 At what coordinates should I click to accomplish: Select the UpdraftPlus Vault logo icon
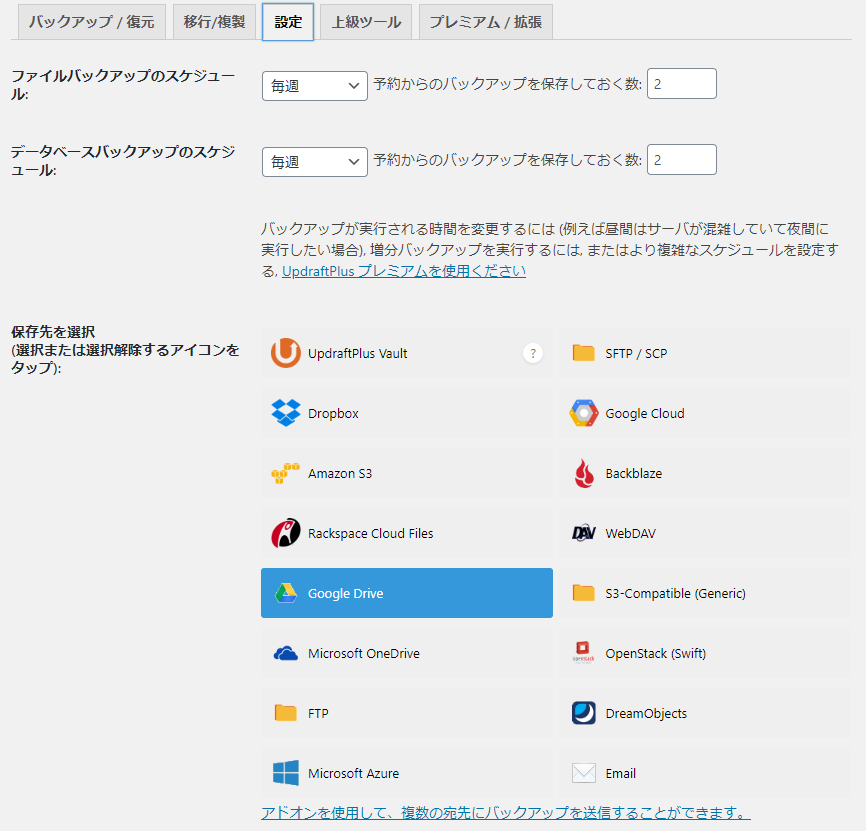[x=286, y=353]
